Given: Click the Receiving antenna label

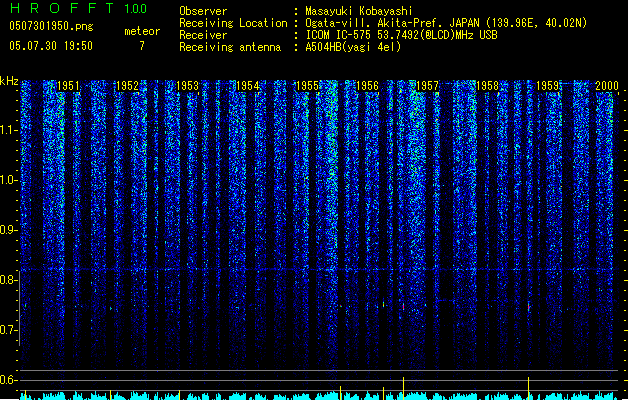Looking at the screenshot, I should coord(230,47).
